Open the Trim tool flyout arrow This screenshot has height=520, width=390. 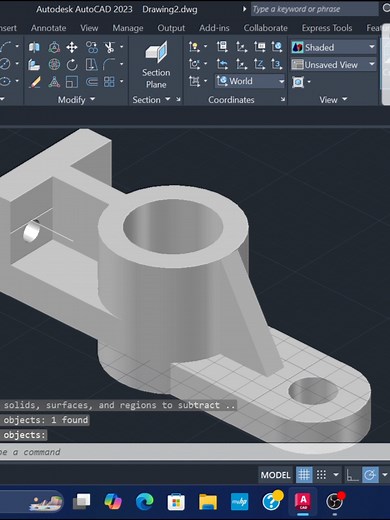[122, 47]
